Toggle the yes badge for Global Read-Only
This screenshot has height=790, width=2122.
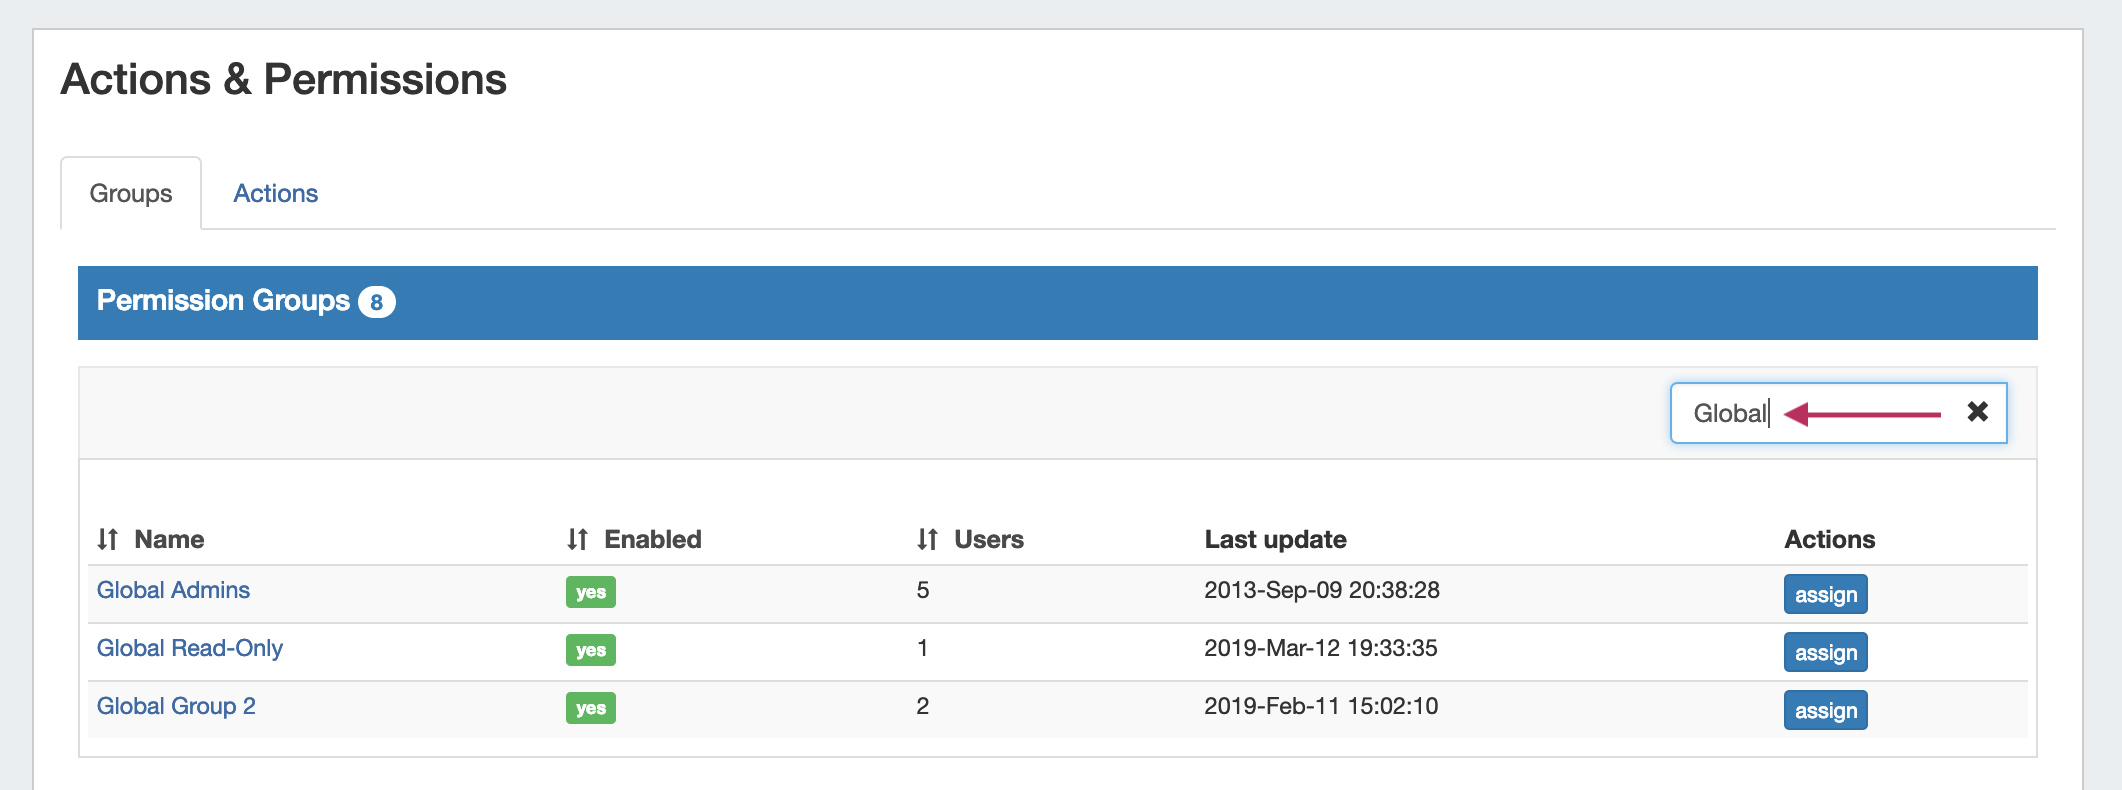[590, 650]
